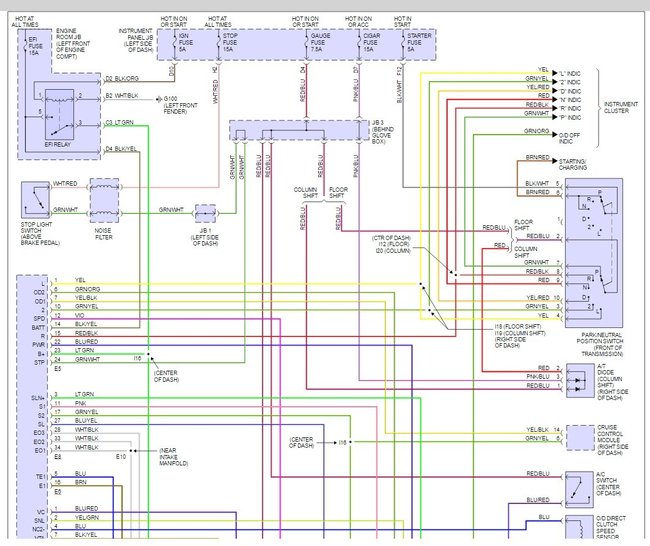The height and width of the screenshot is (546, 650).
Task: Select CRUISE CONTROL MODULE text
Action: (612, 440)
